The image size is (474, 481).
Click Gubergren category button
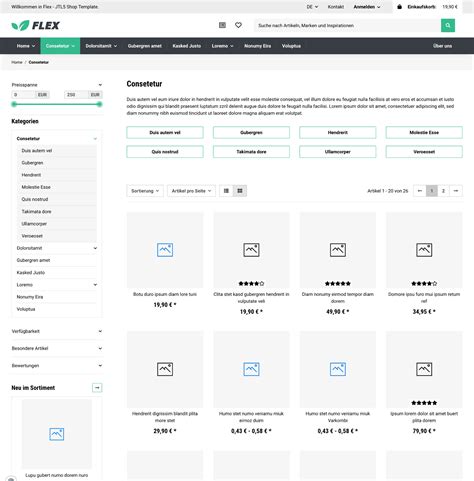point(251,132)
